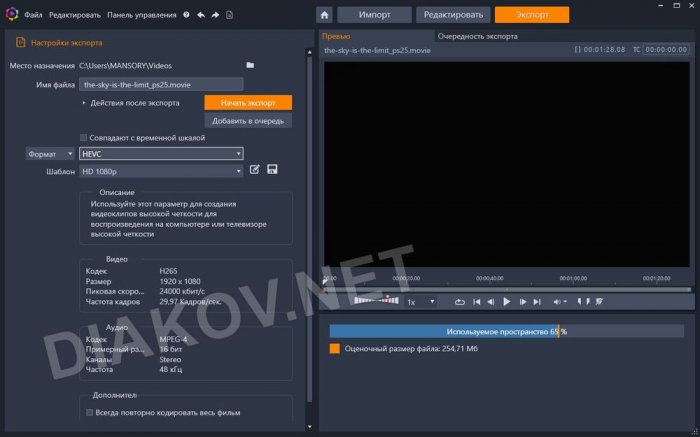Click the Pinnacle Studio logo icon
Image resolution: width=700 pixels, height=437 pixels.
[12, 14]
